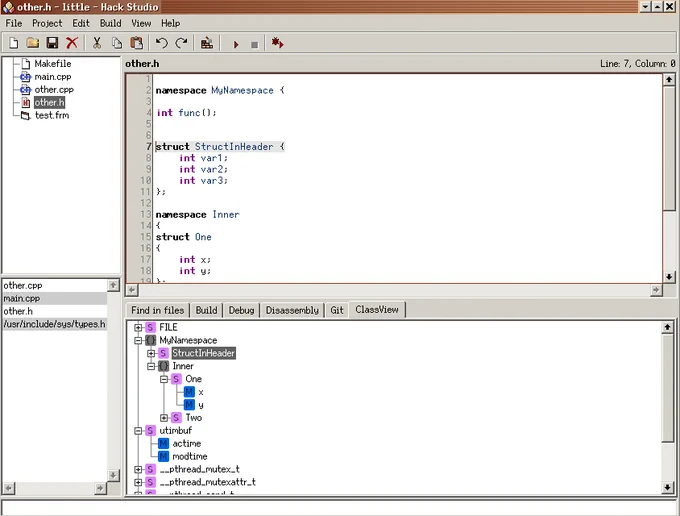The width and height of the screenshot is (680, 516).
Task: Click editor horizontal scrollbar right arrow
Action: tap(656, 290)
